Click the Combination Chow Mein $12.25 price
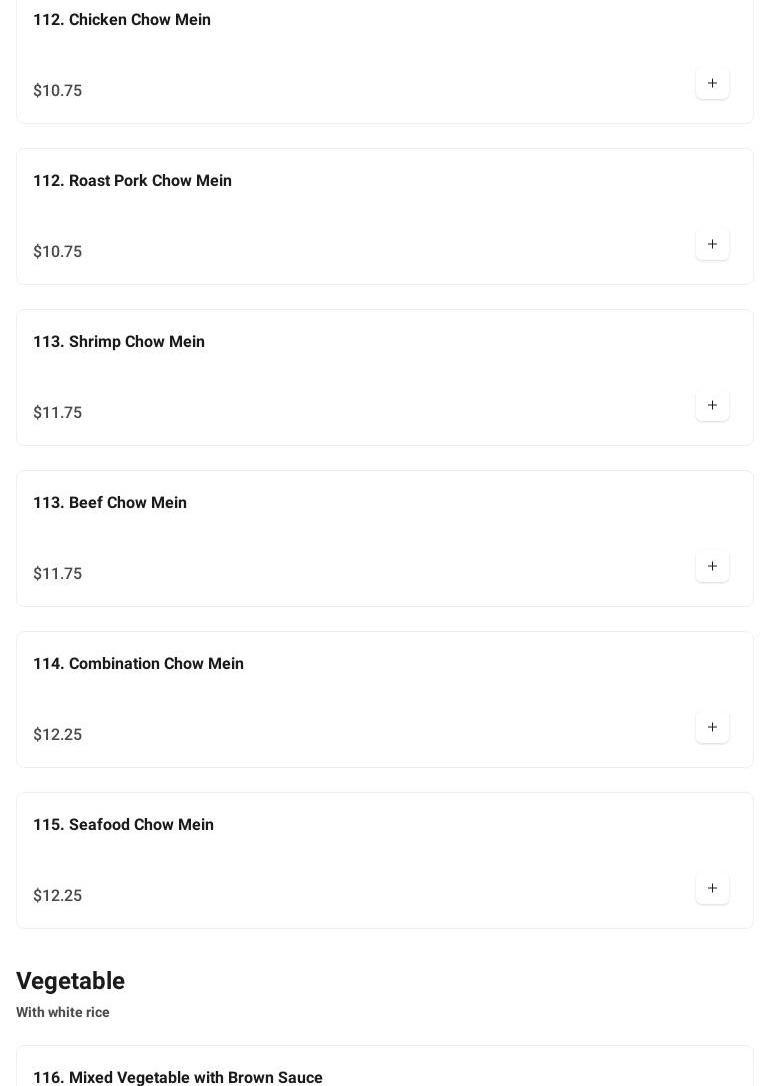Image resolution: width=770 pixels, height=1086 pixels. [x=57, y=735]
